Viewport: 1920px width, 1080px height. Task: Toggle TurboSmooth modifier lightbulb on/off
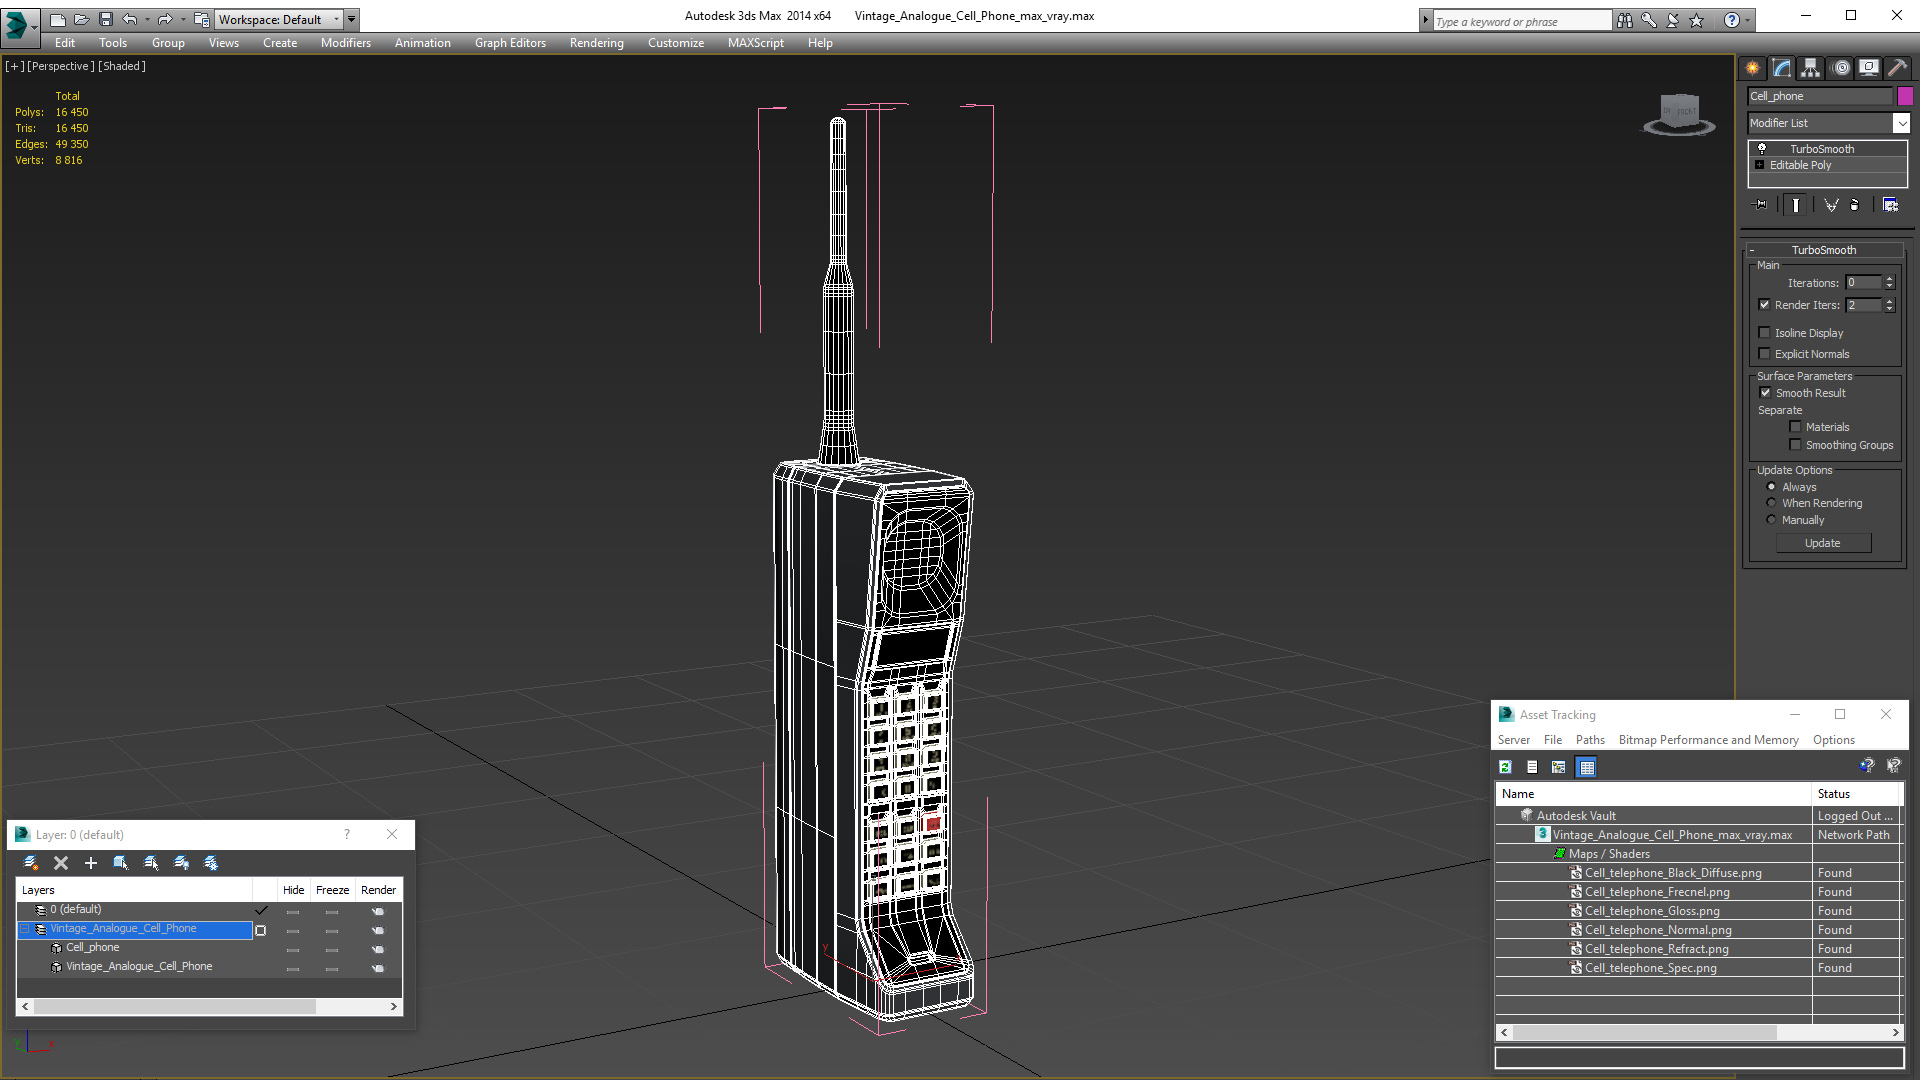(x=1762, y=148)
